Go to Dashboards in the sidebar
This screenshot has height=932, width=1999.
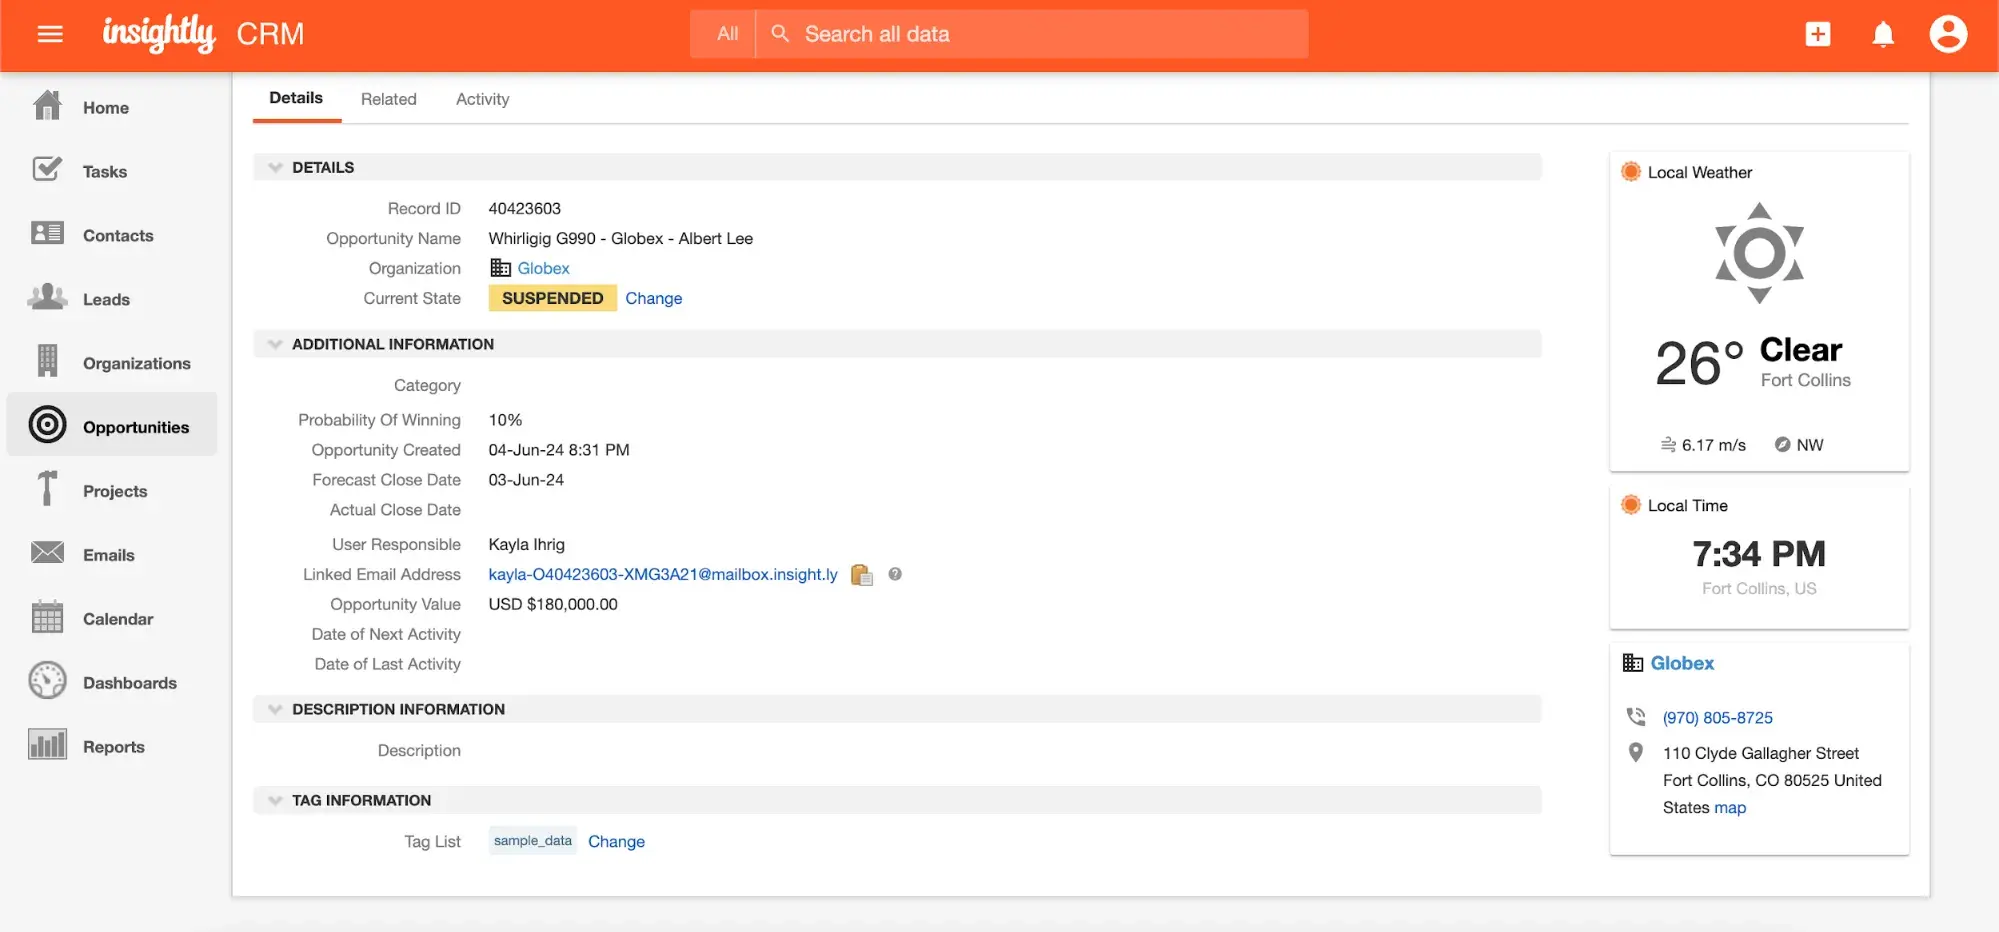pos(129,683)
